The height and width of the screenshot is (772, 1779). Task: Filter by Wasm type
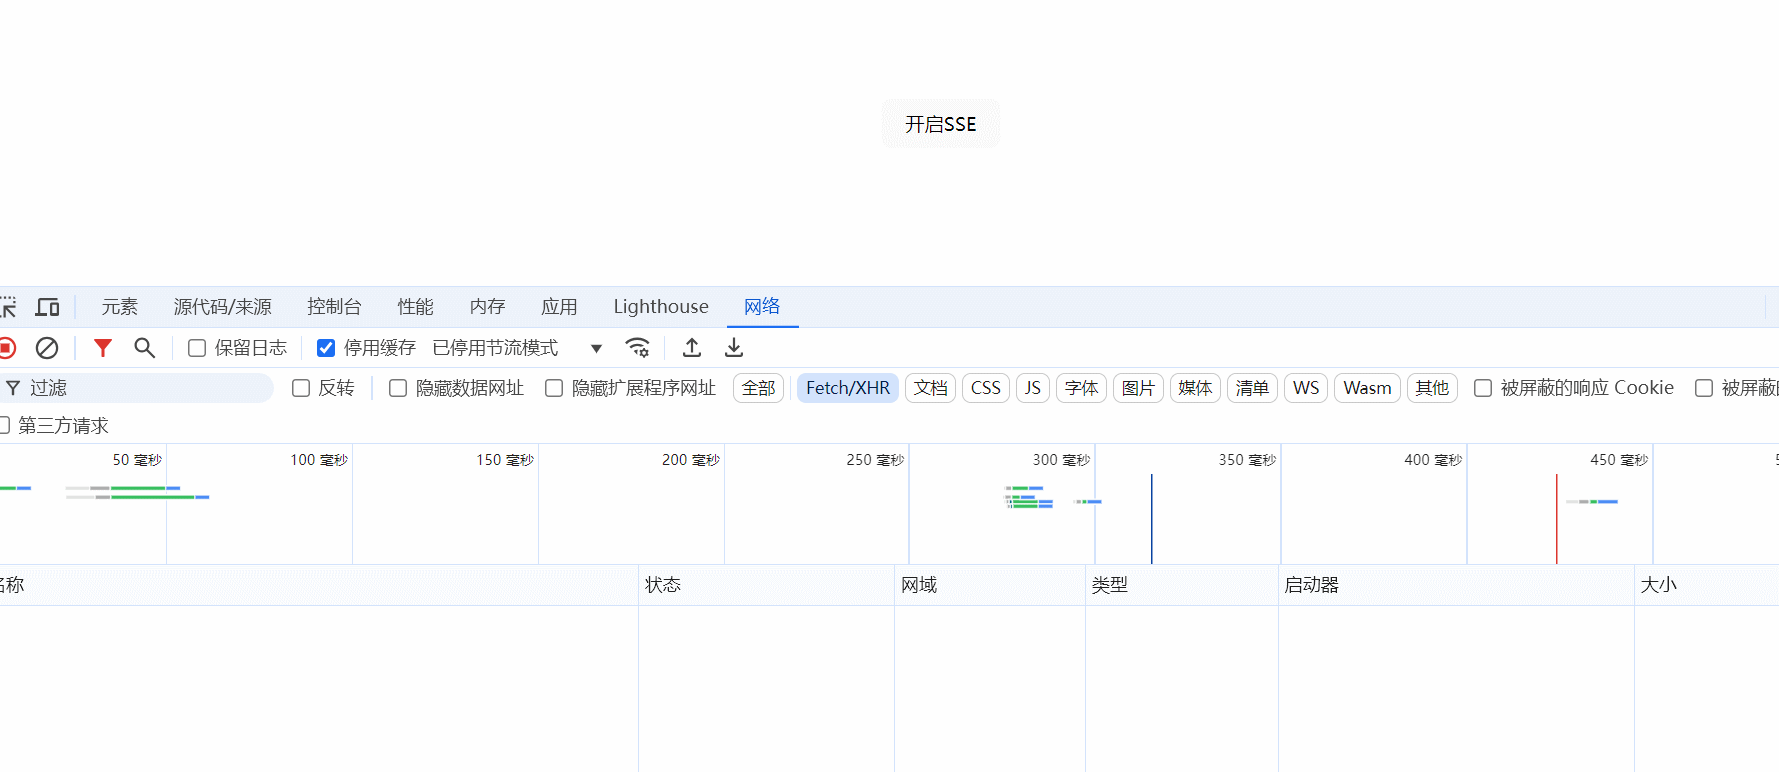(x=1367, y=388)
